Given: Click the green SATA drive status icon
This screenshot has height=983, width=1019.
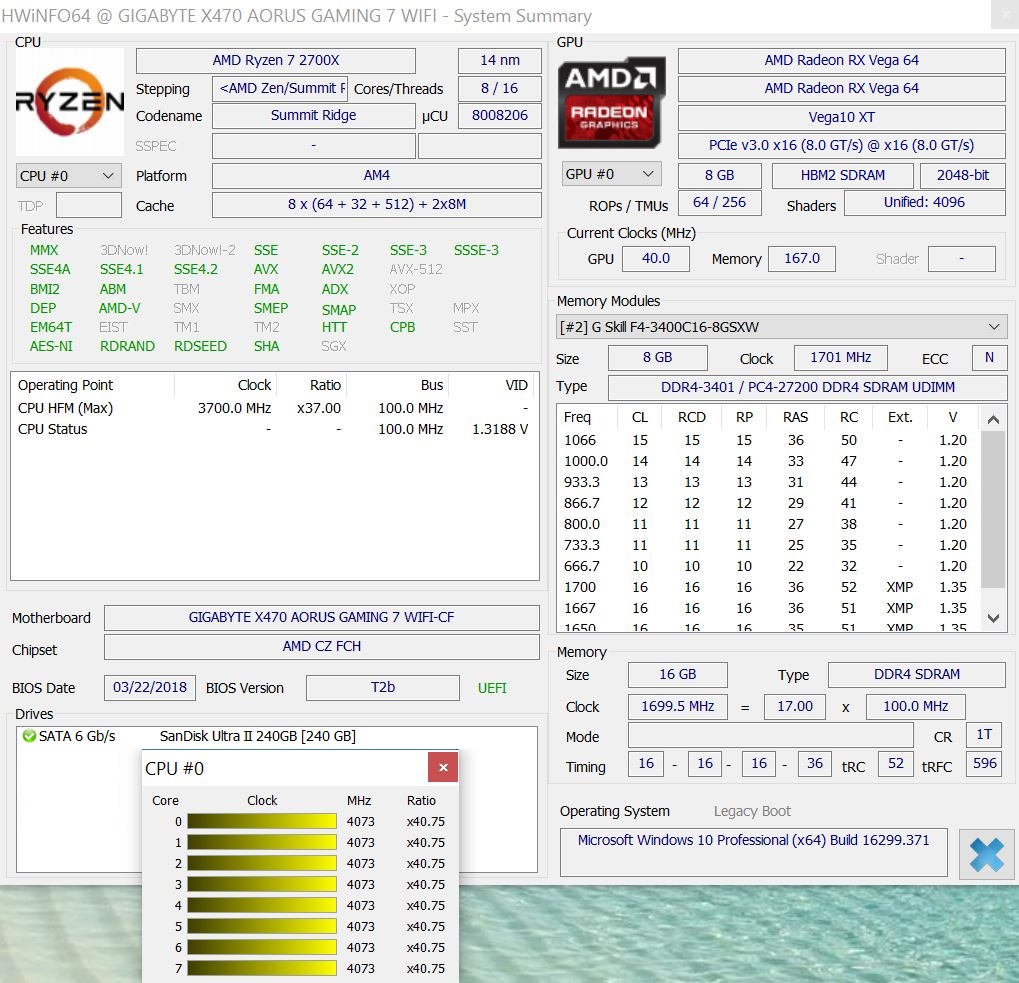Looking at the screenshot, I should [29, 736].
